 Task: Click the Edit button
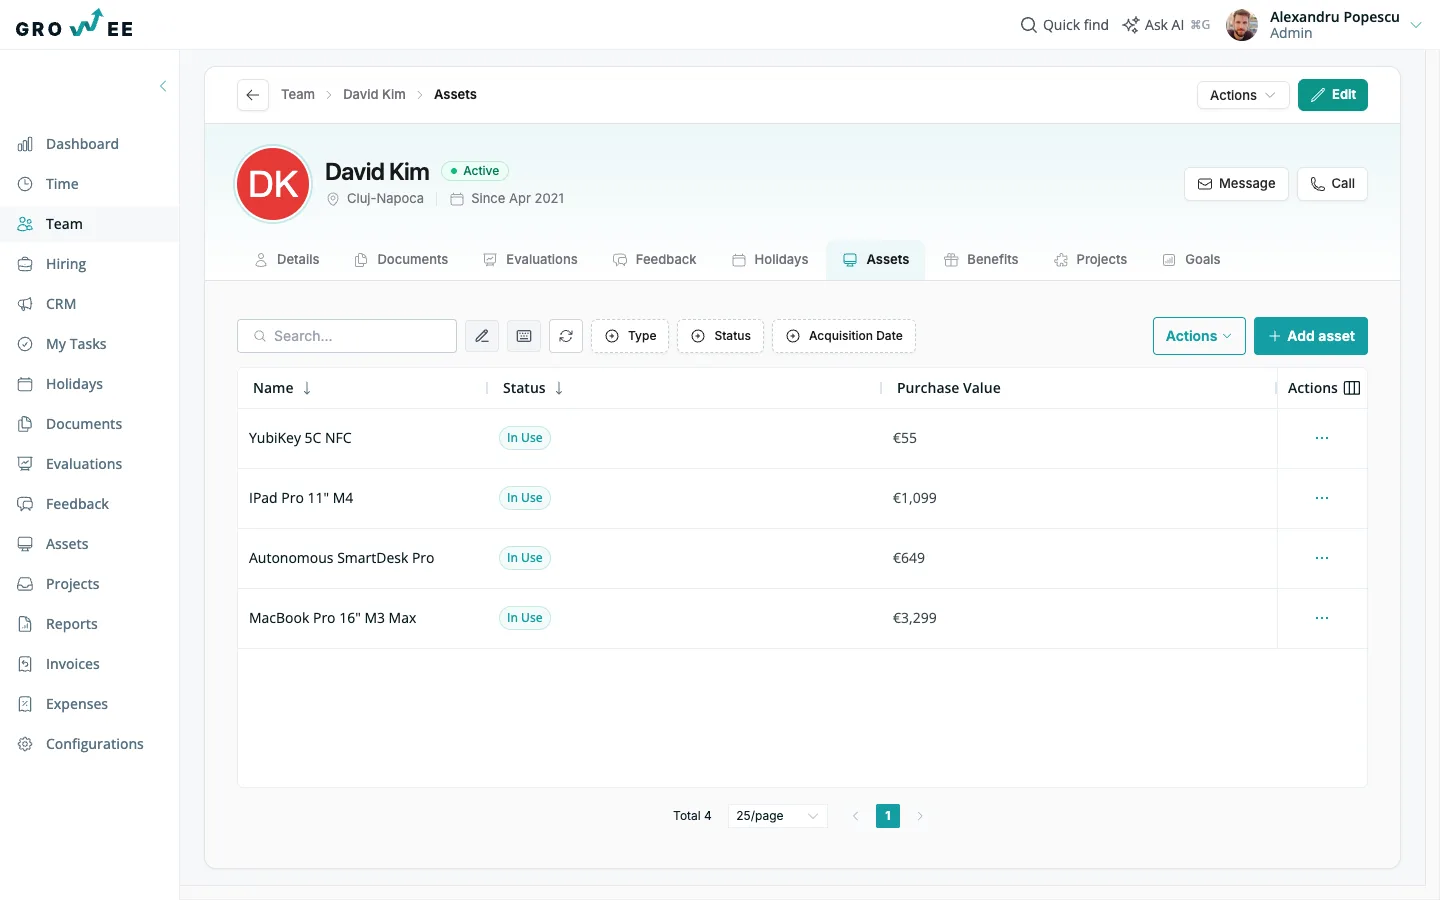(1333, 95)
